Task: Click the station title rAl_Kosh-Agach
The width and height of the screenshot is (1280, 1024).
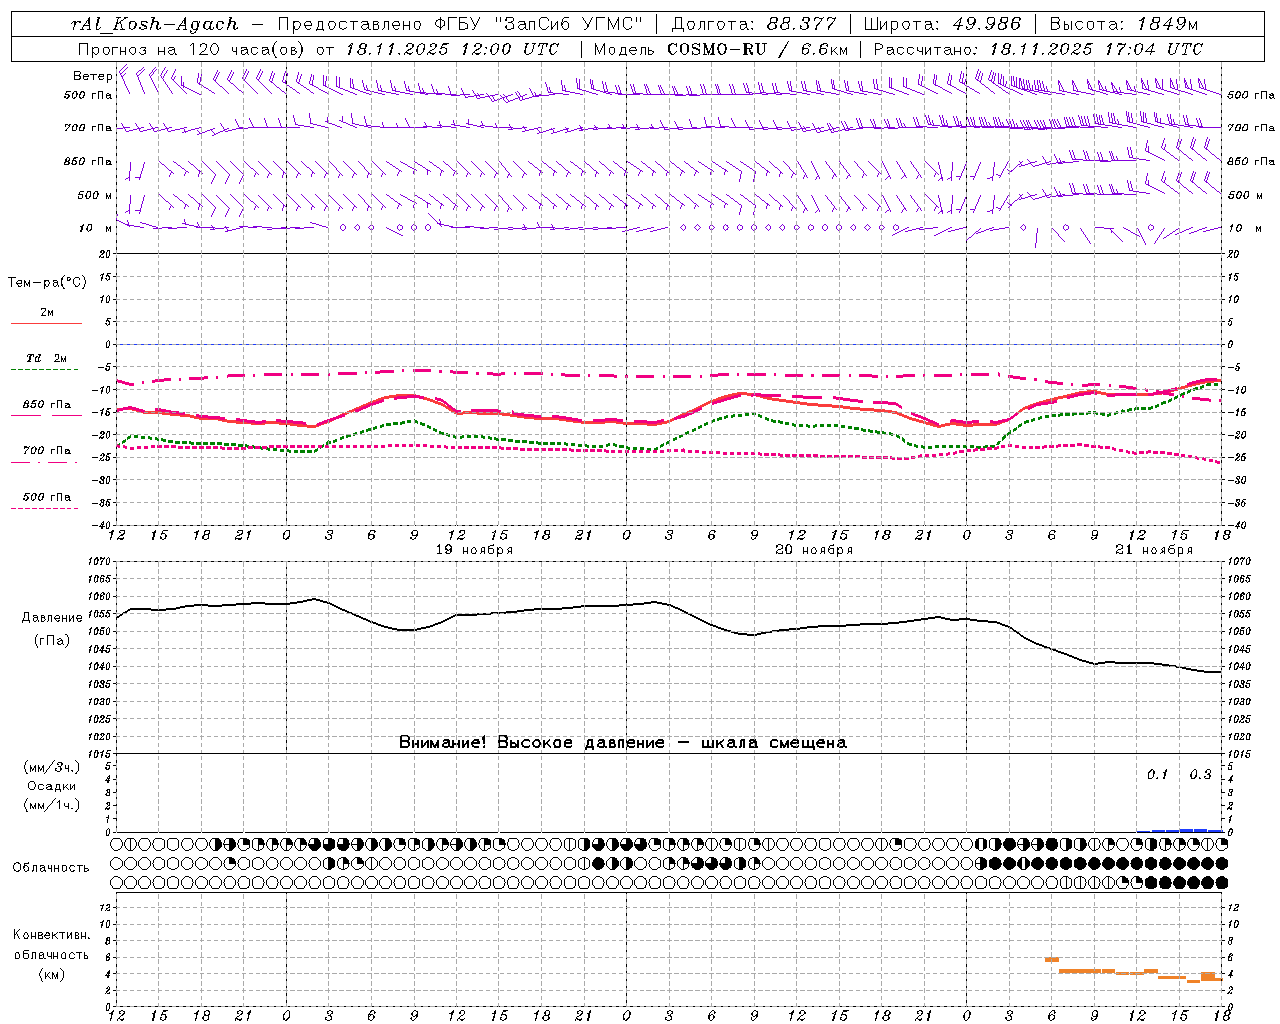Action: tap(155, 24)
